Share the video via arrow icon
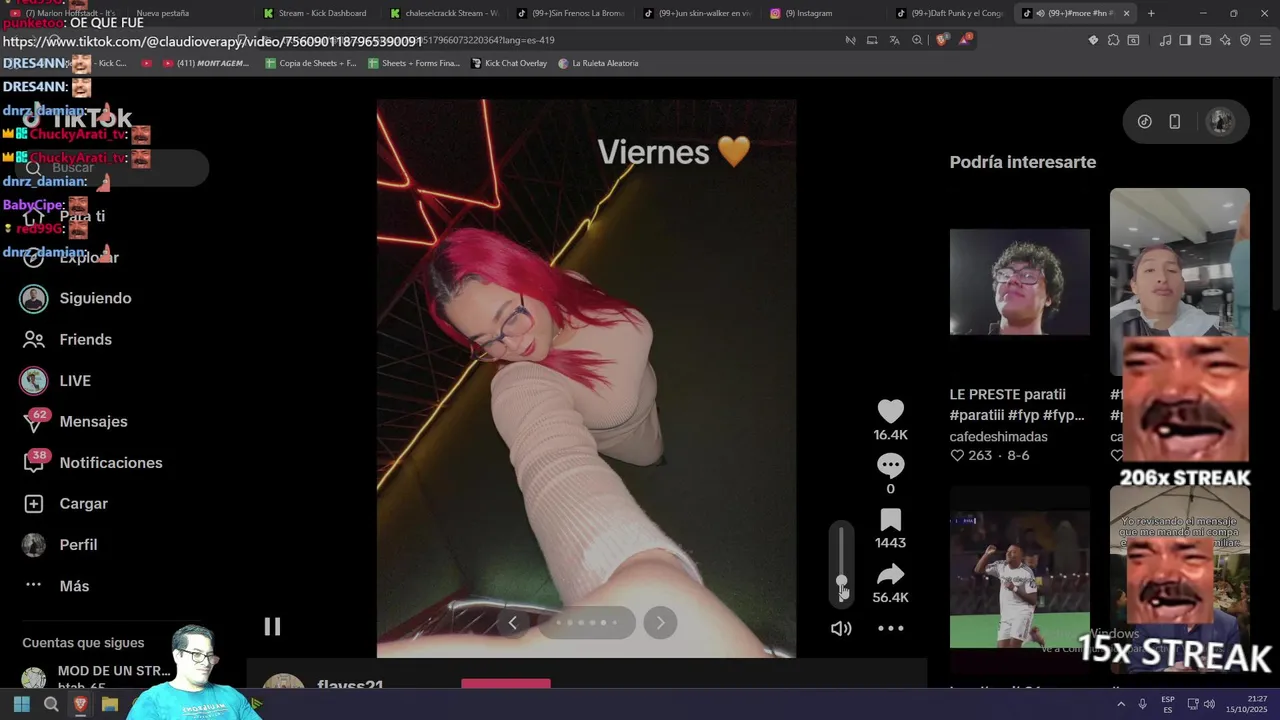This screenshot has width=1280, height=720. click(890, 575)
